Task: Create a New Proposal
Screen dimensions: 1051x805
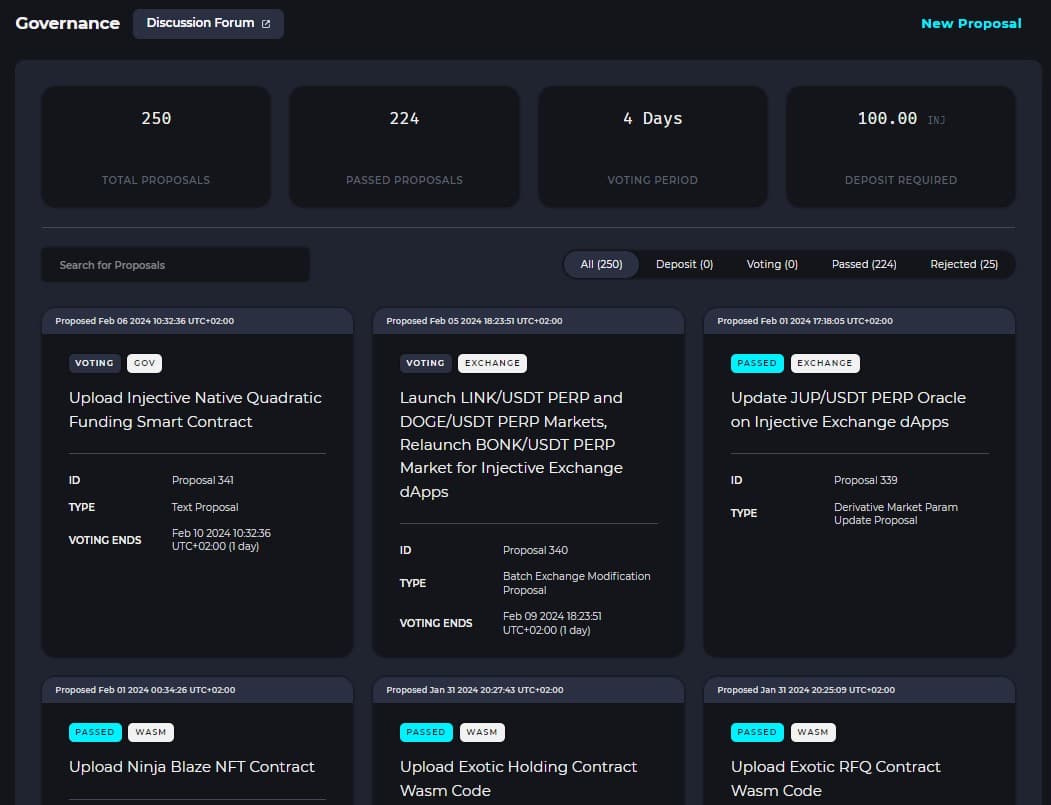Action: (970, 23)
